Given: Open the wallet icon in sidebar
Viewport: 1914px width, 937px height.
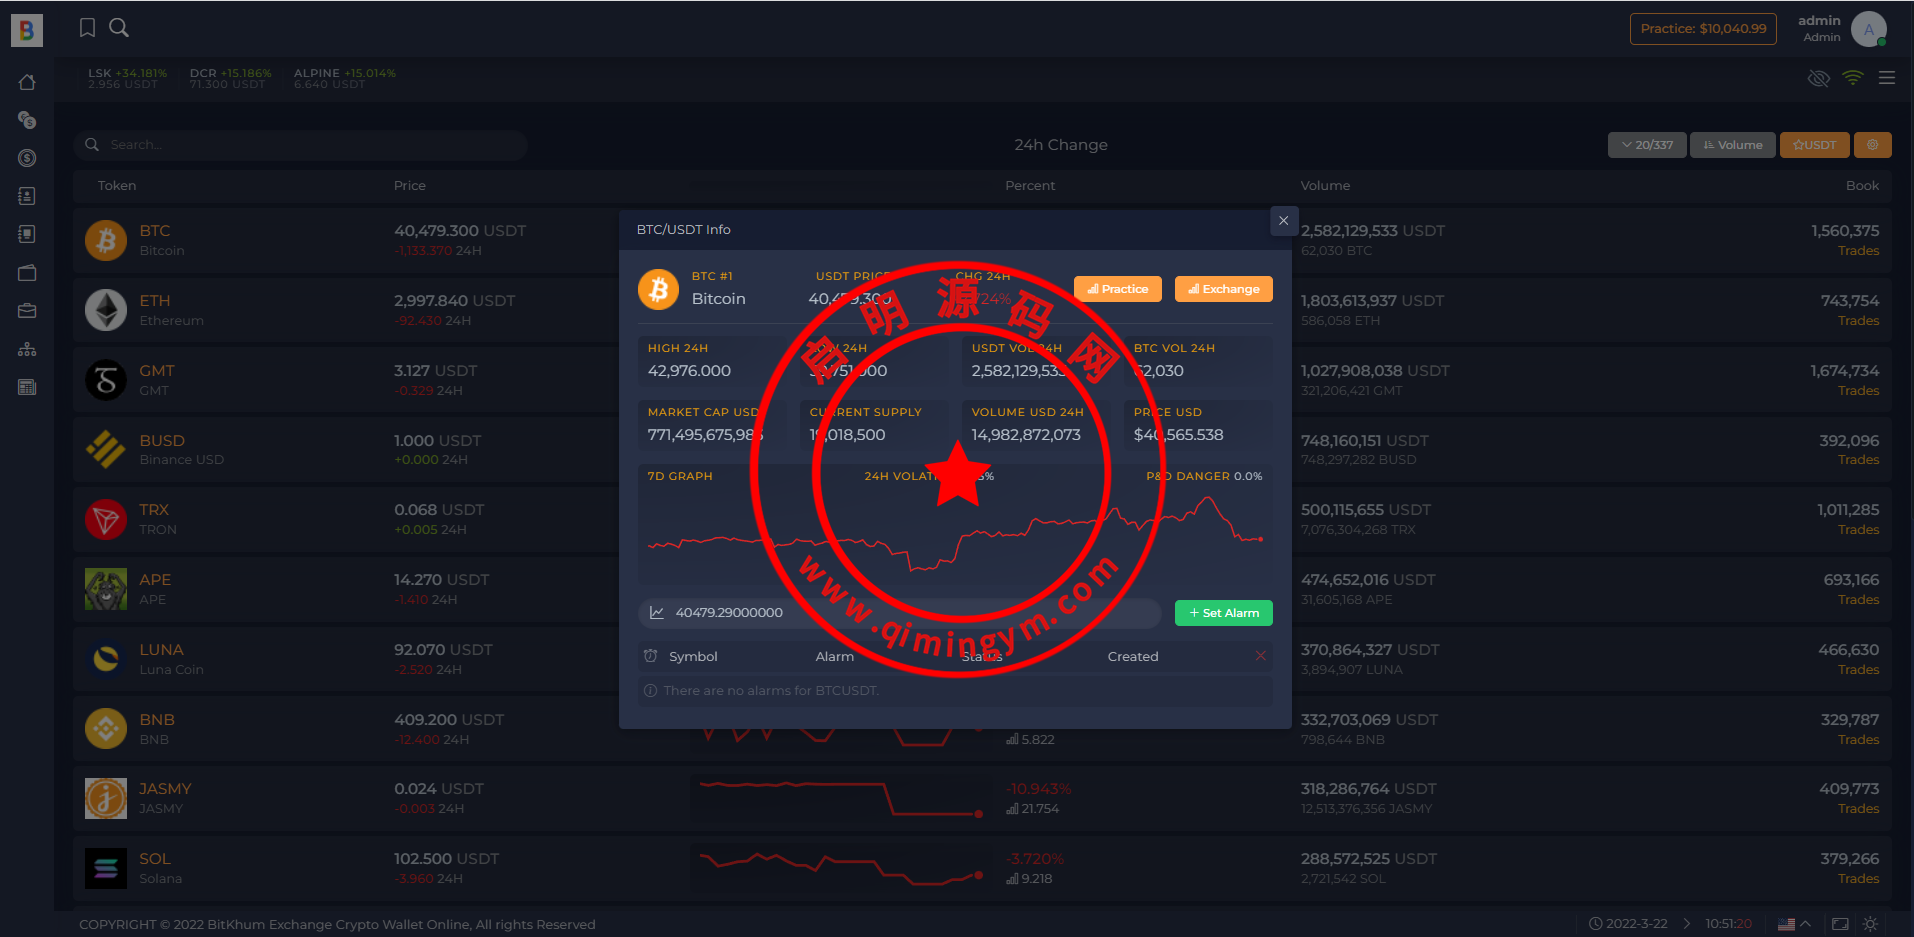Looking at the screenshot, I should click(x=27, y=273).
